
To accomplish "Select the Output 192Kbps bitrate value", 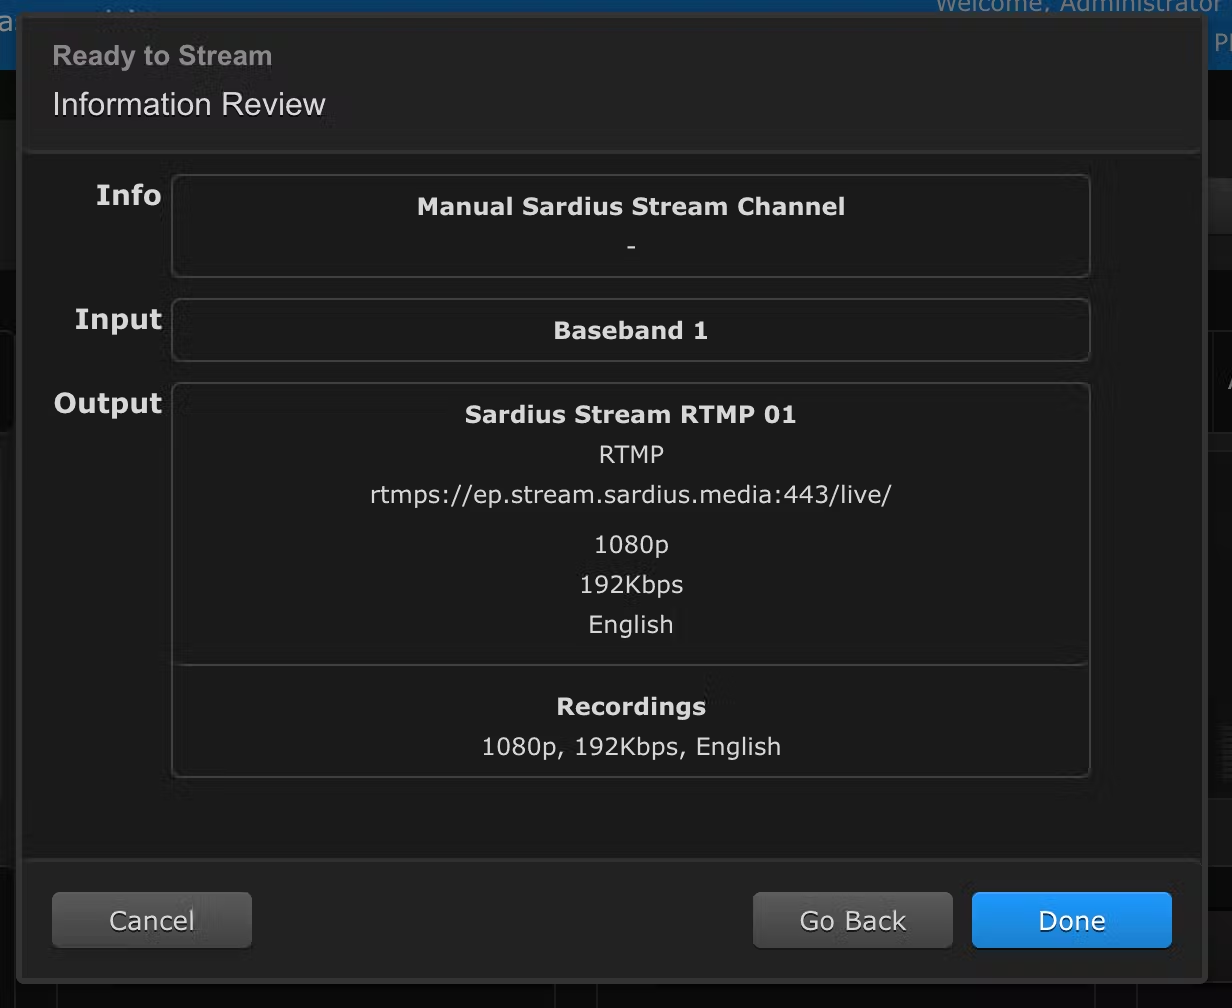I will pos(631,585).
